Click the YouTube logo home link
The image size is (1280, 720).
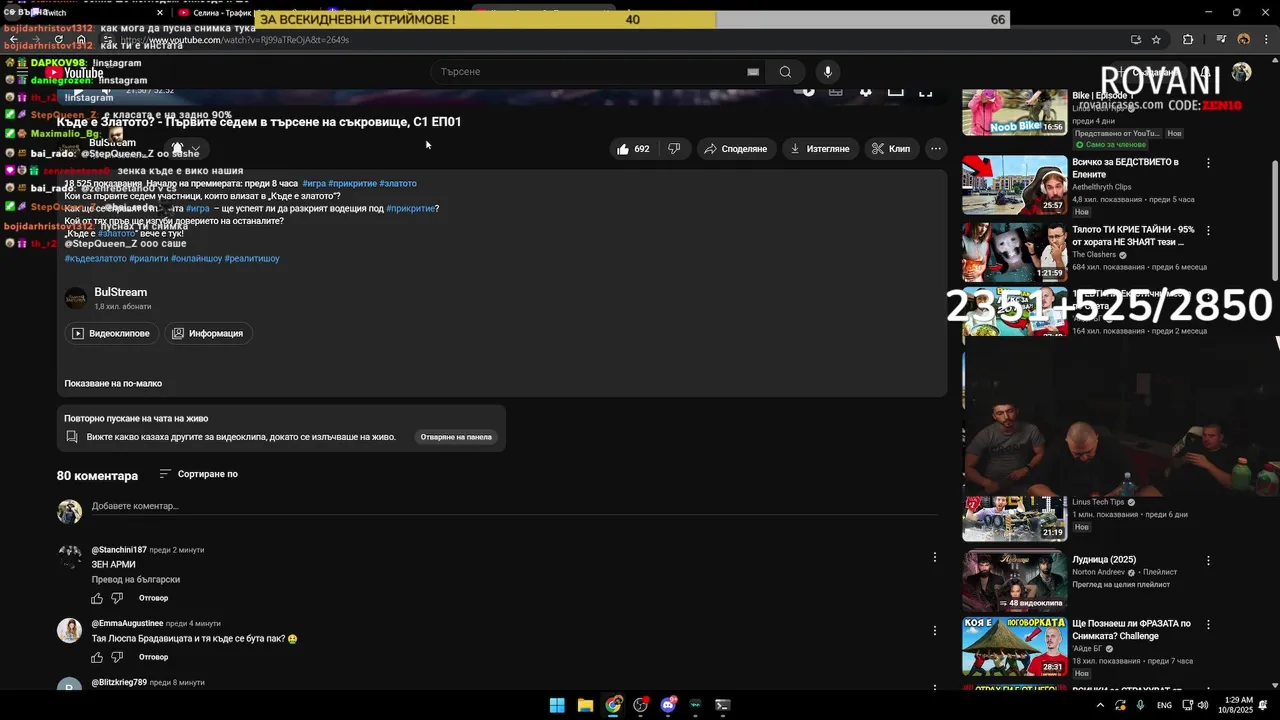74,72
